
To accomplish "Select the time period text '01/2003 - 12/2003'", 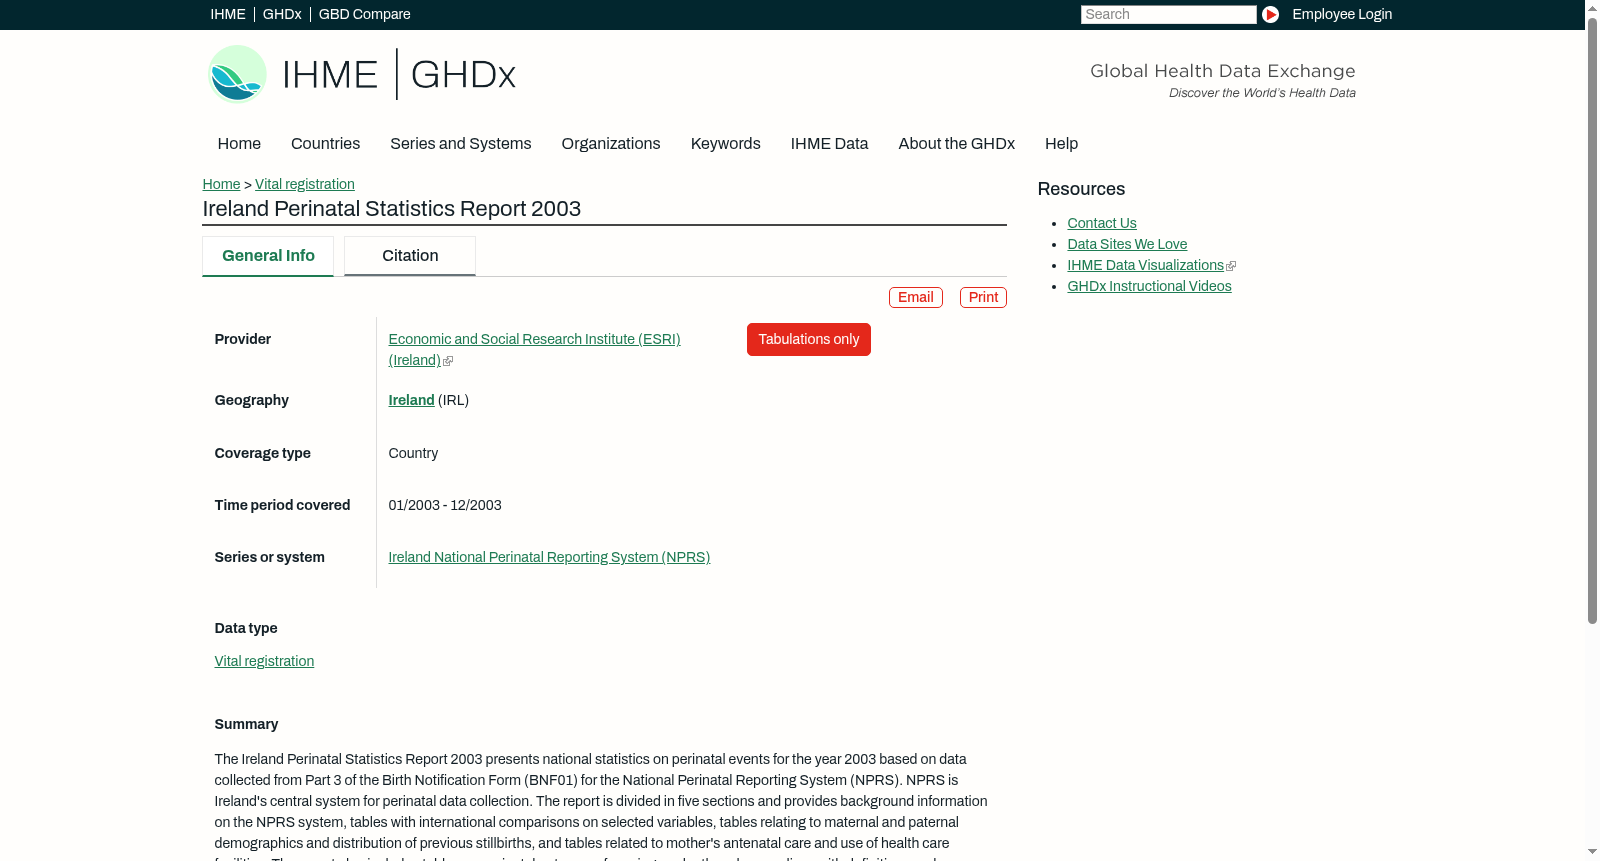I will (445, 505).
